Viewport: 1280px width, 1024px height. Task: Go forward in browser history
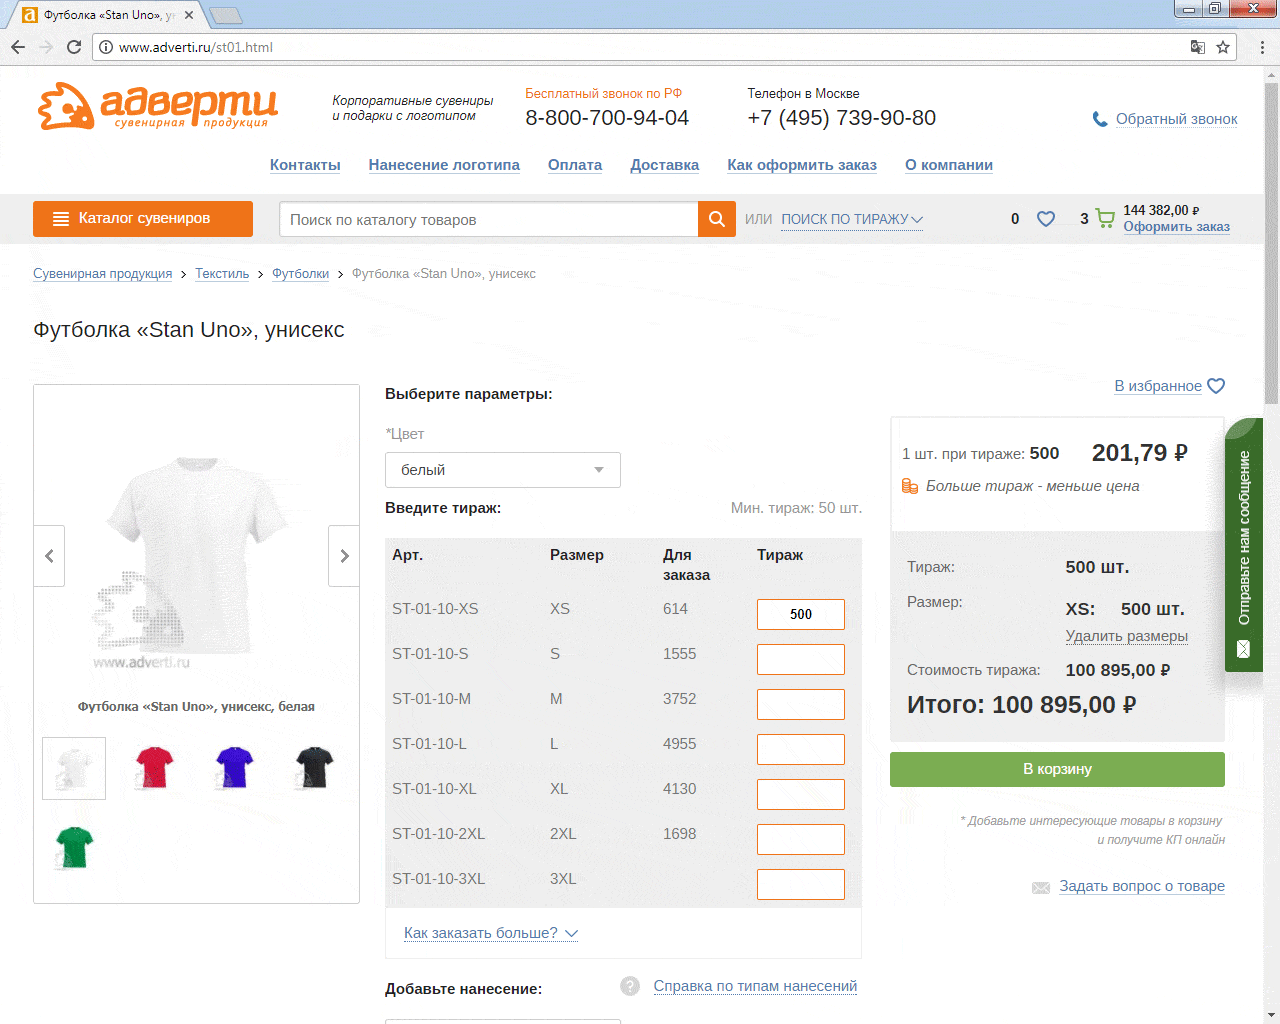coord(46,47)
